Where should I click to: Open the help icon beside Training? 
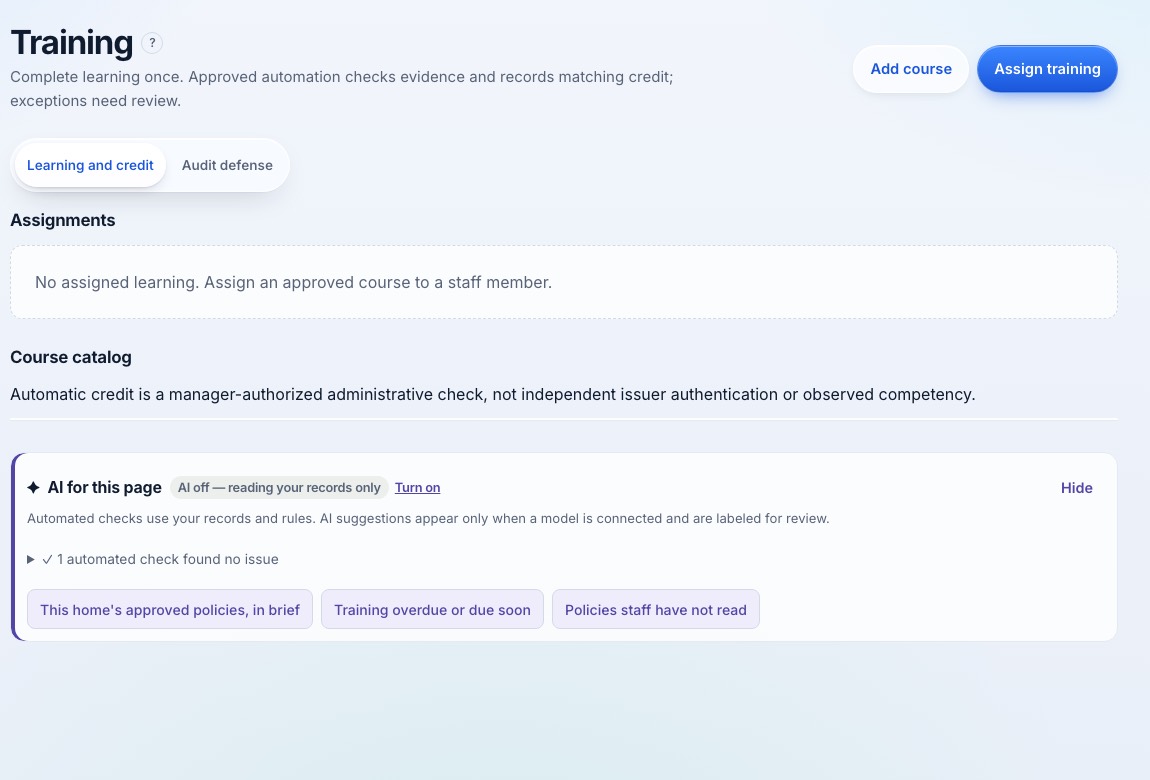coord(152,43)
